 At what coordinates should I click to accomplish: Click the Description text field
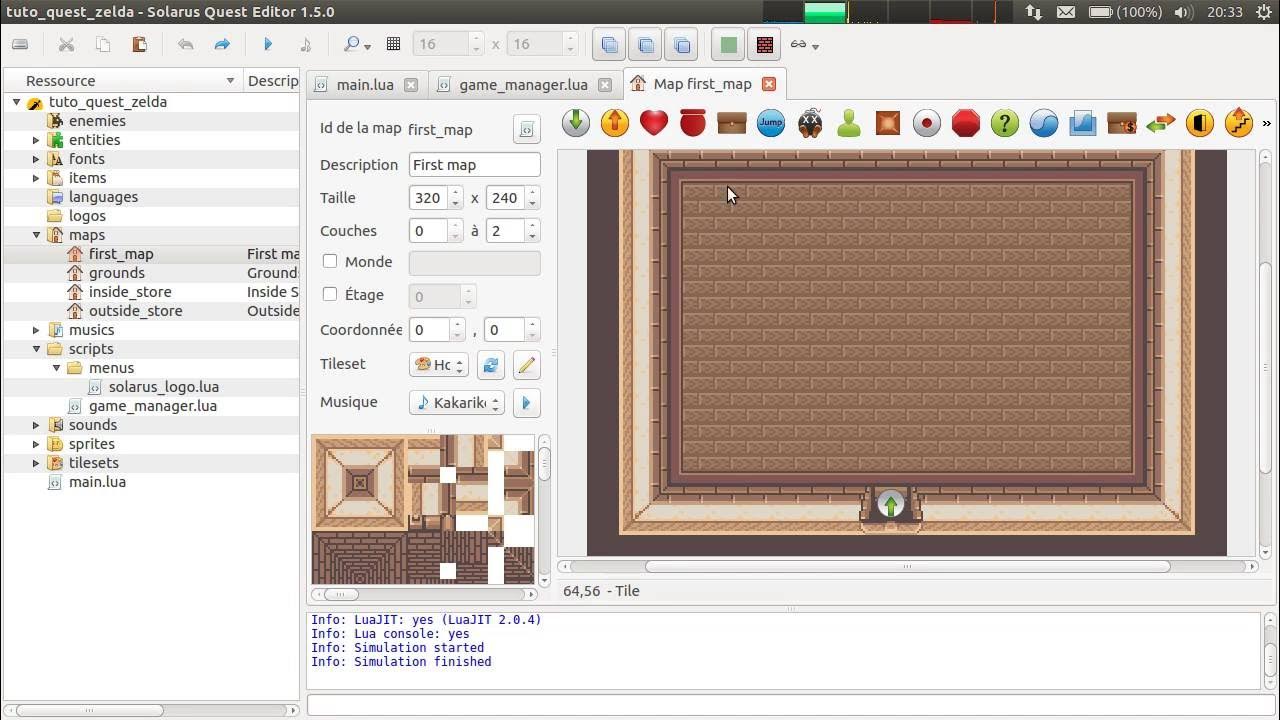(x=474, y=165)
